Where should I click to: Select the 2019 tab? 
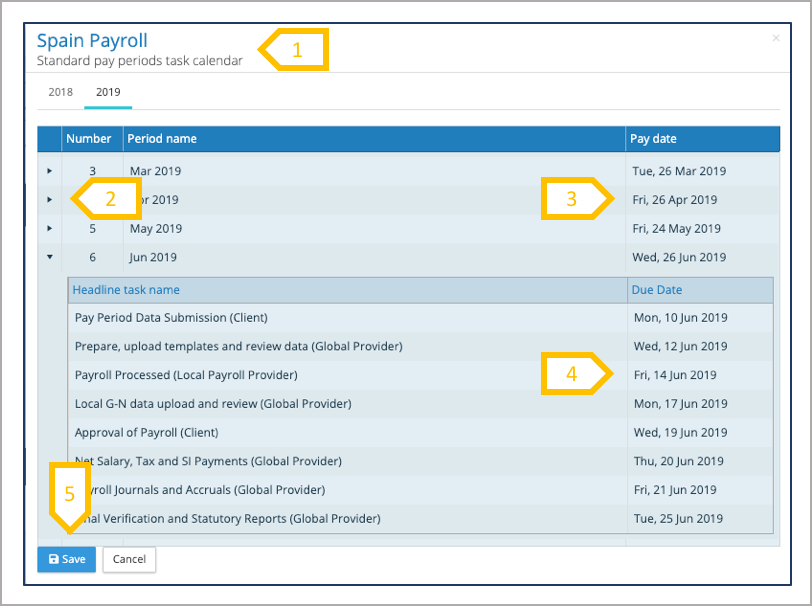coord(108,92)
